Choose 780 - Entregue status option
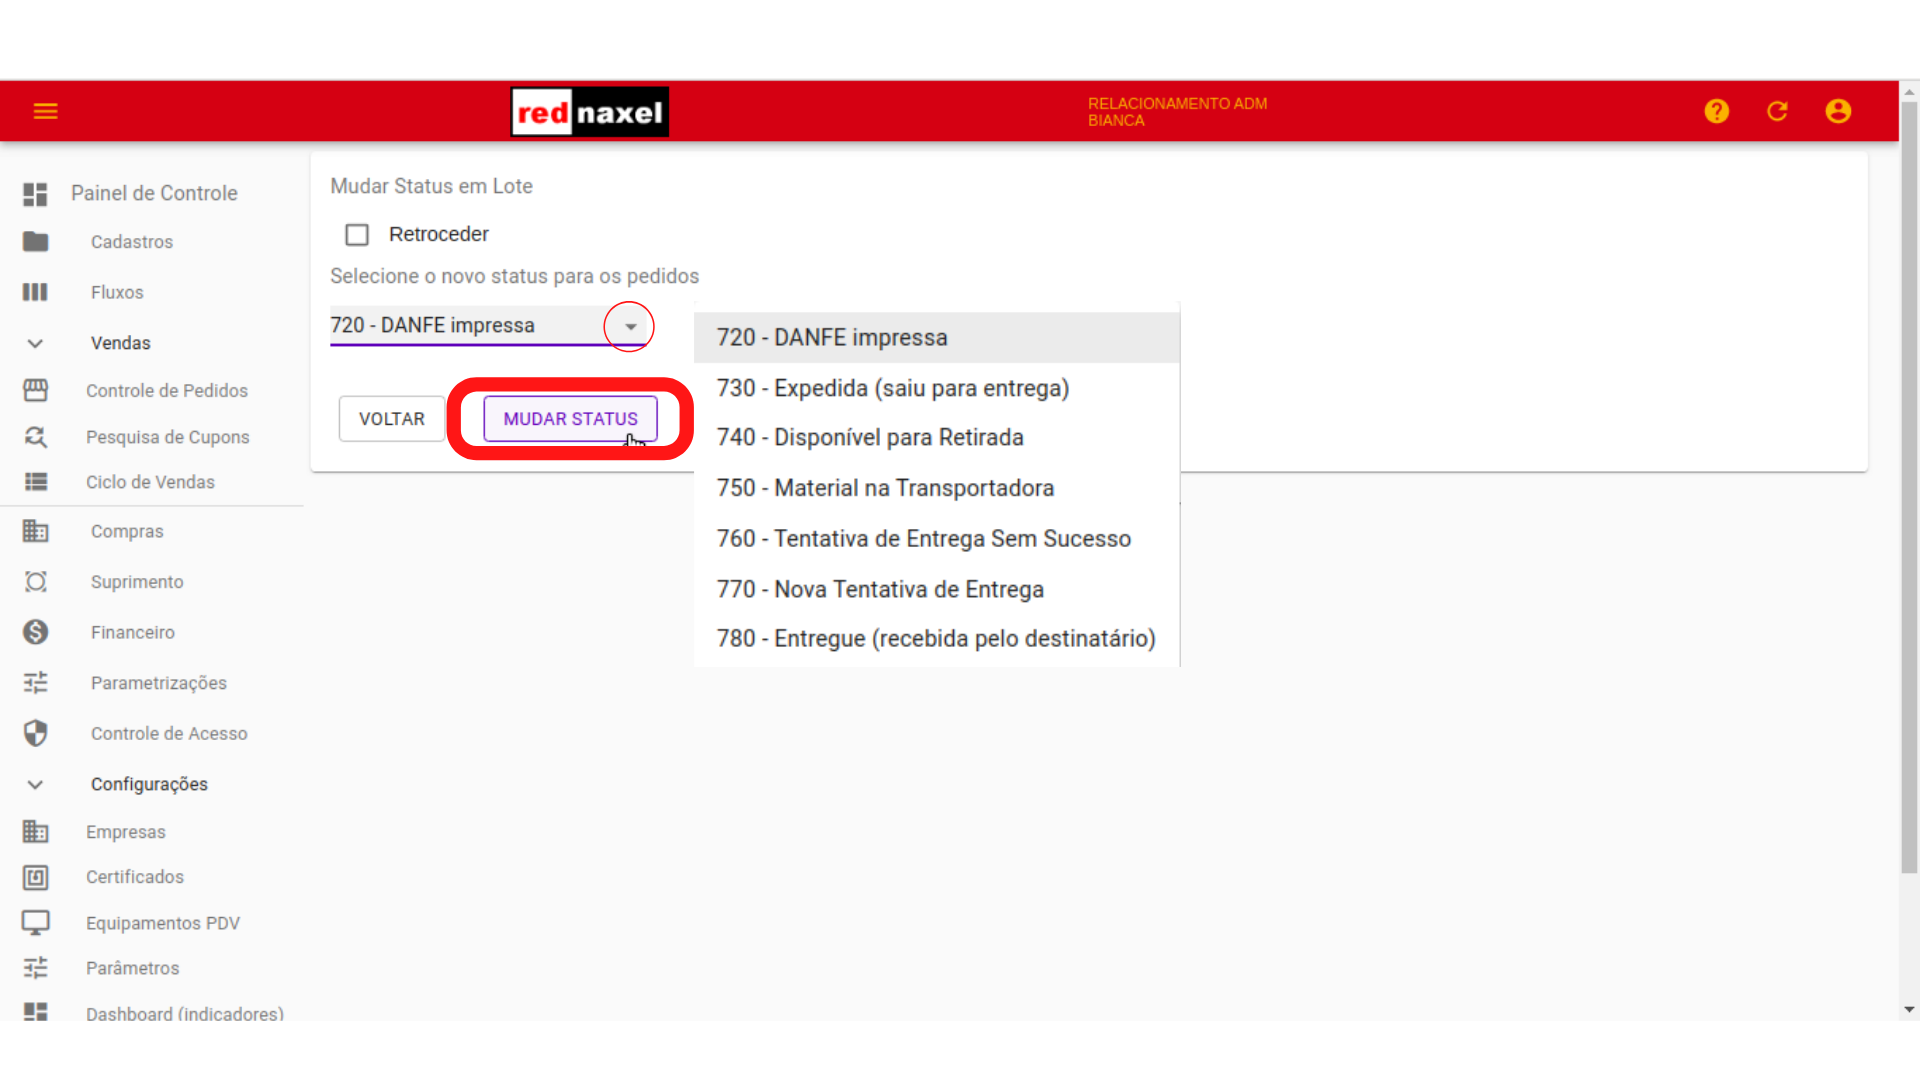Viewport: 1920px width, 1080px height. [x=935, y=639]
